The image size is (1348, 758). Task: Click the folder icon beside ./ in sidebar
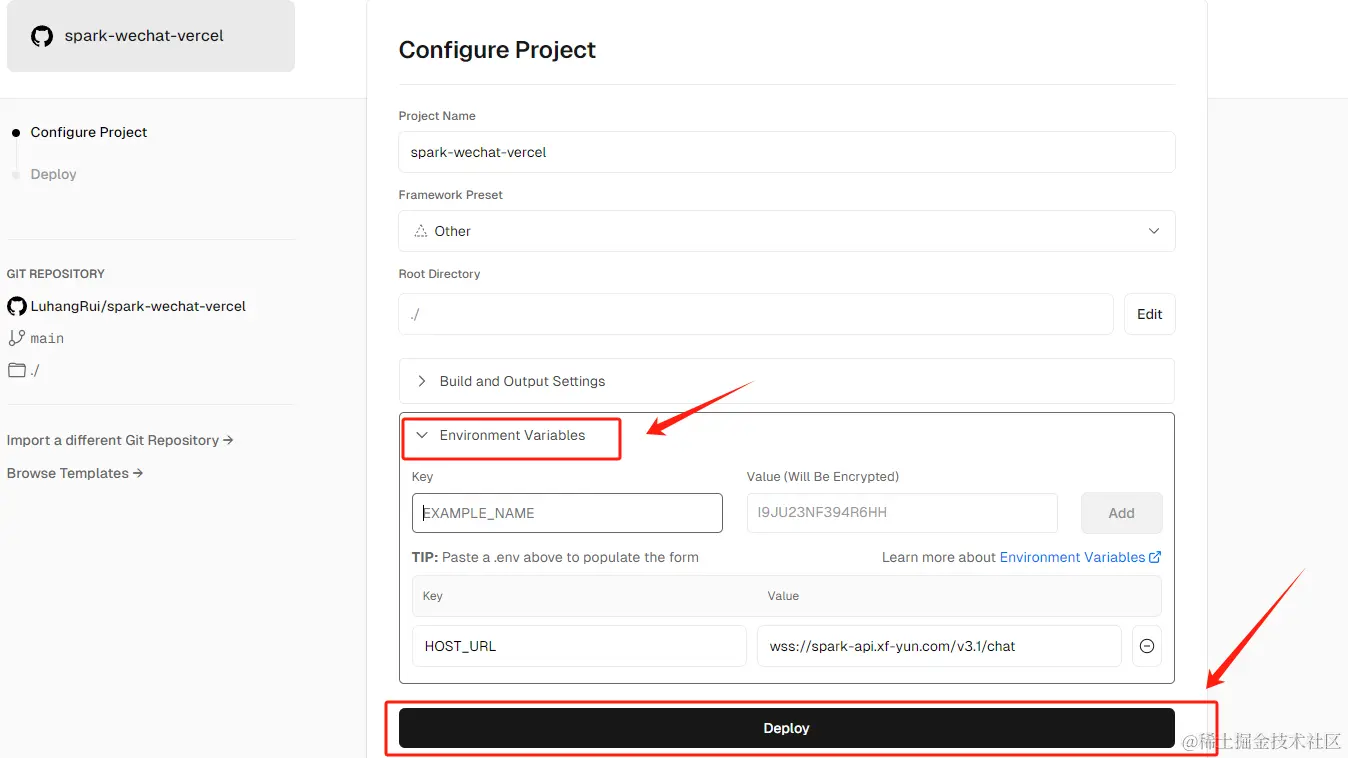click(16, 370)
